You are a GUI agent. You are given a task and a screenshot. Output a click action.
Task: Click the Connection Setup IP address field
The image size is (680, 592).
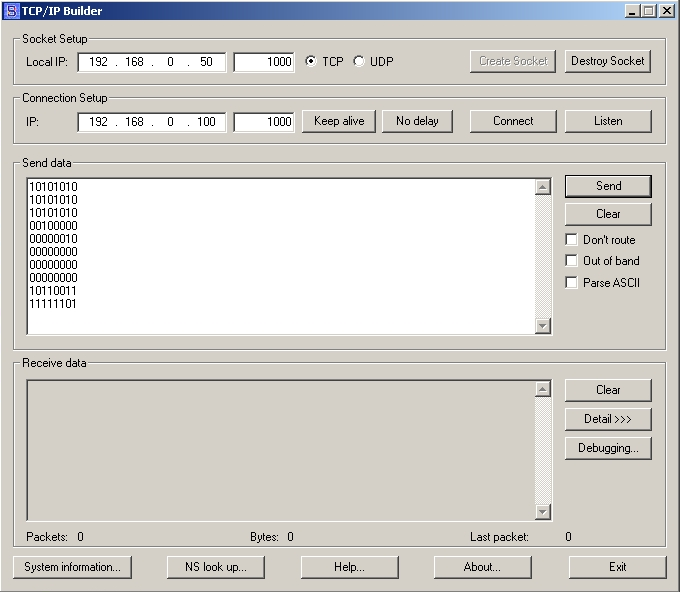[x=152, y=122]
